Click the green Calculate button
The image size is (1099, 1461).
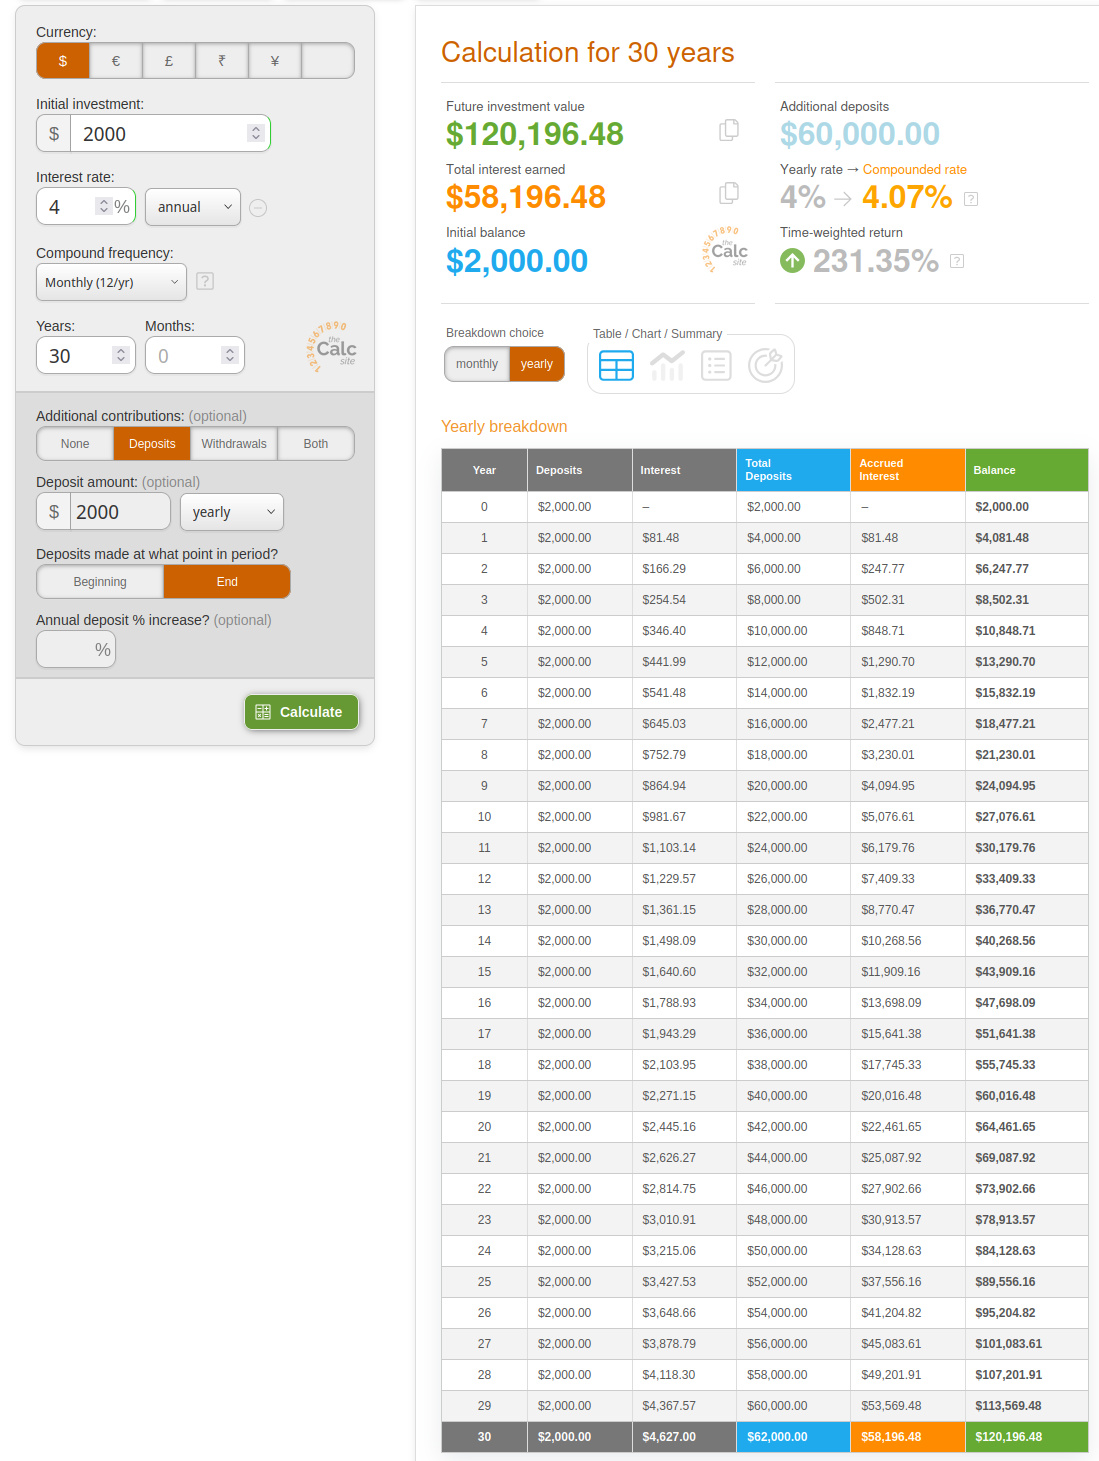pyautogui.click(x=301, y=712)
